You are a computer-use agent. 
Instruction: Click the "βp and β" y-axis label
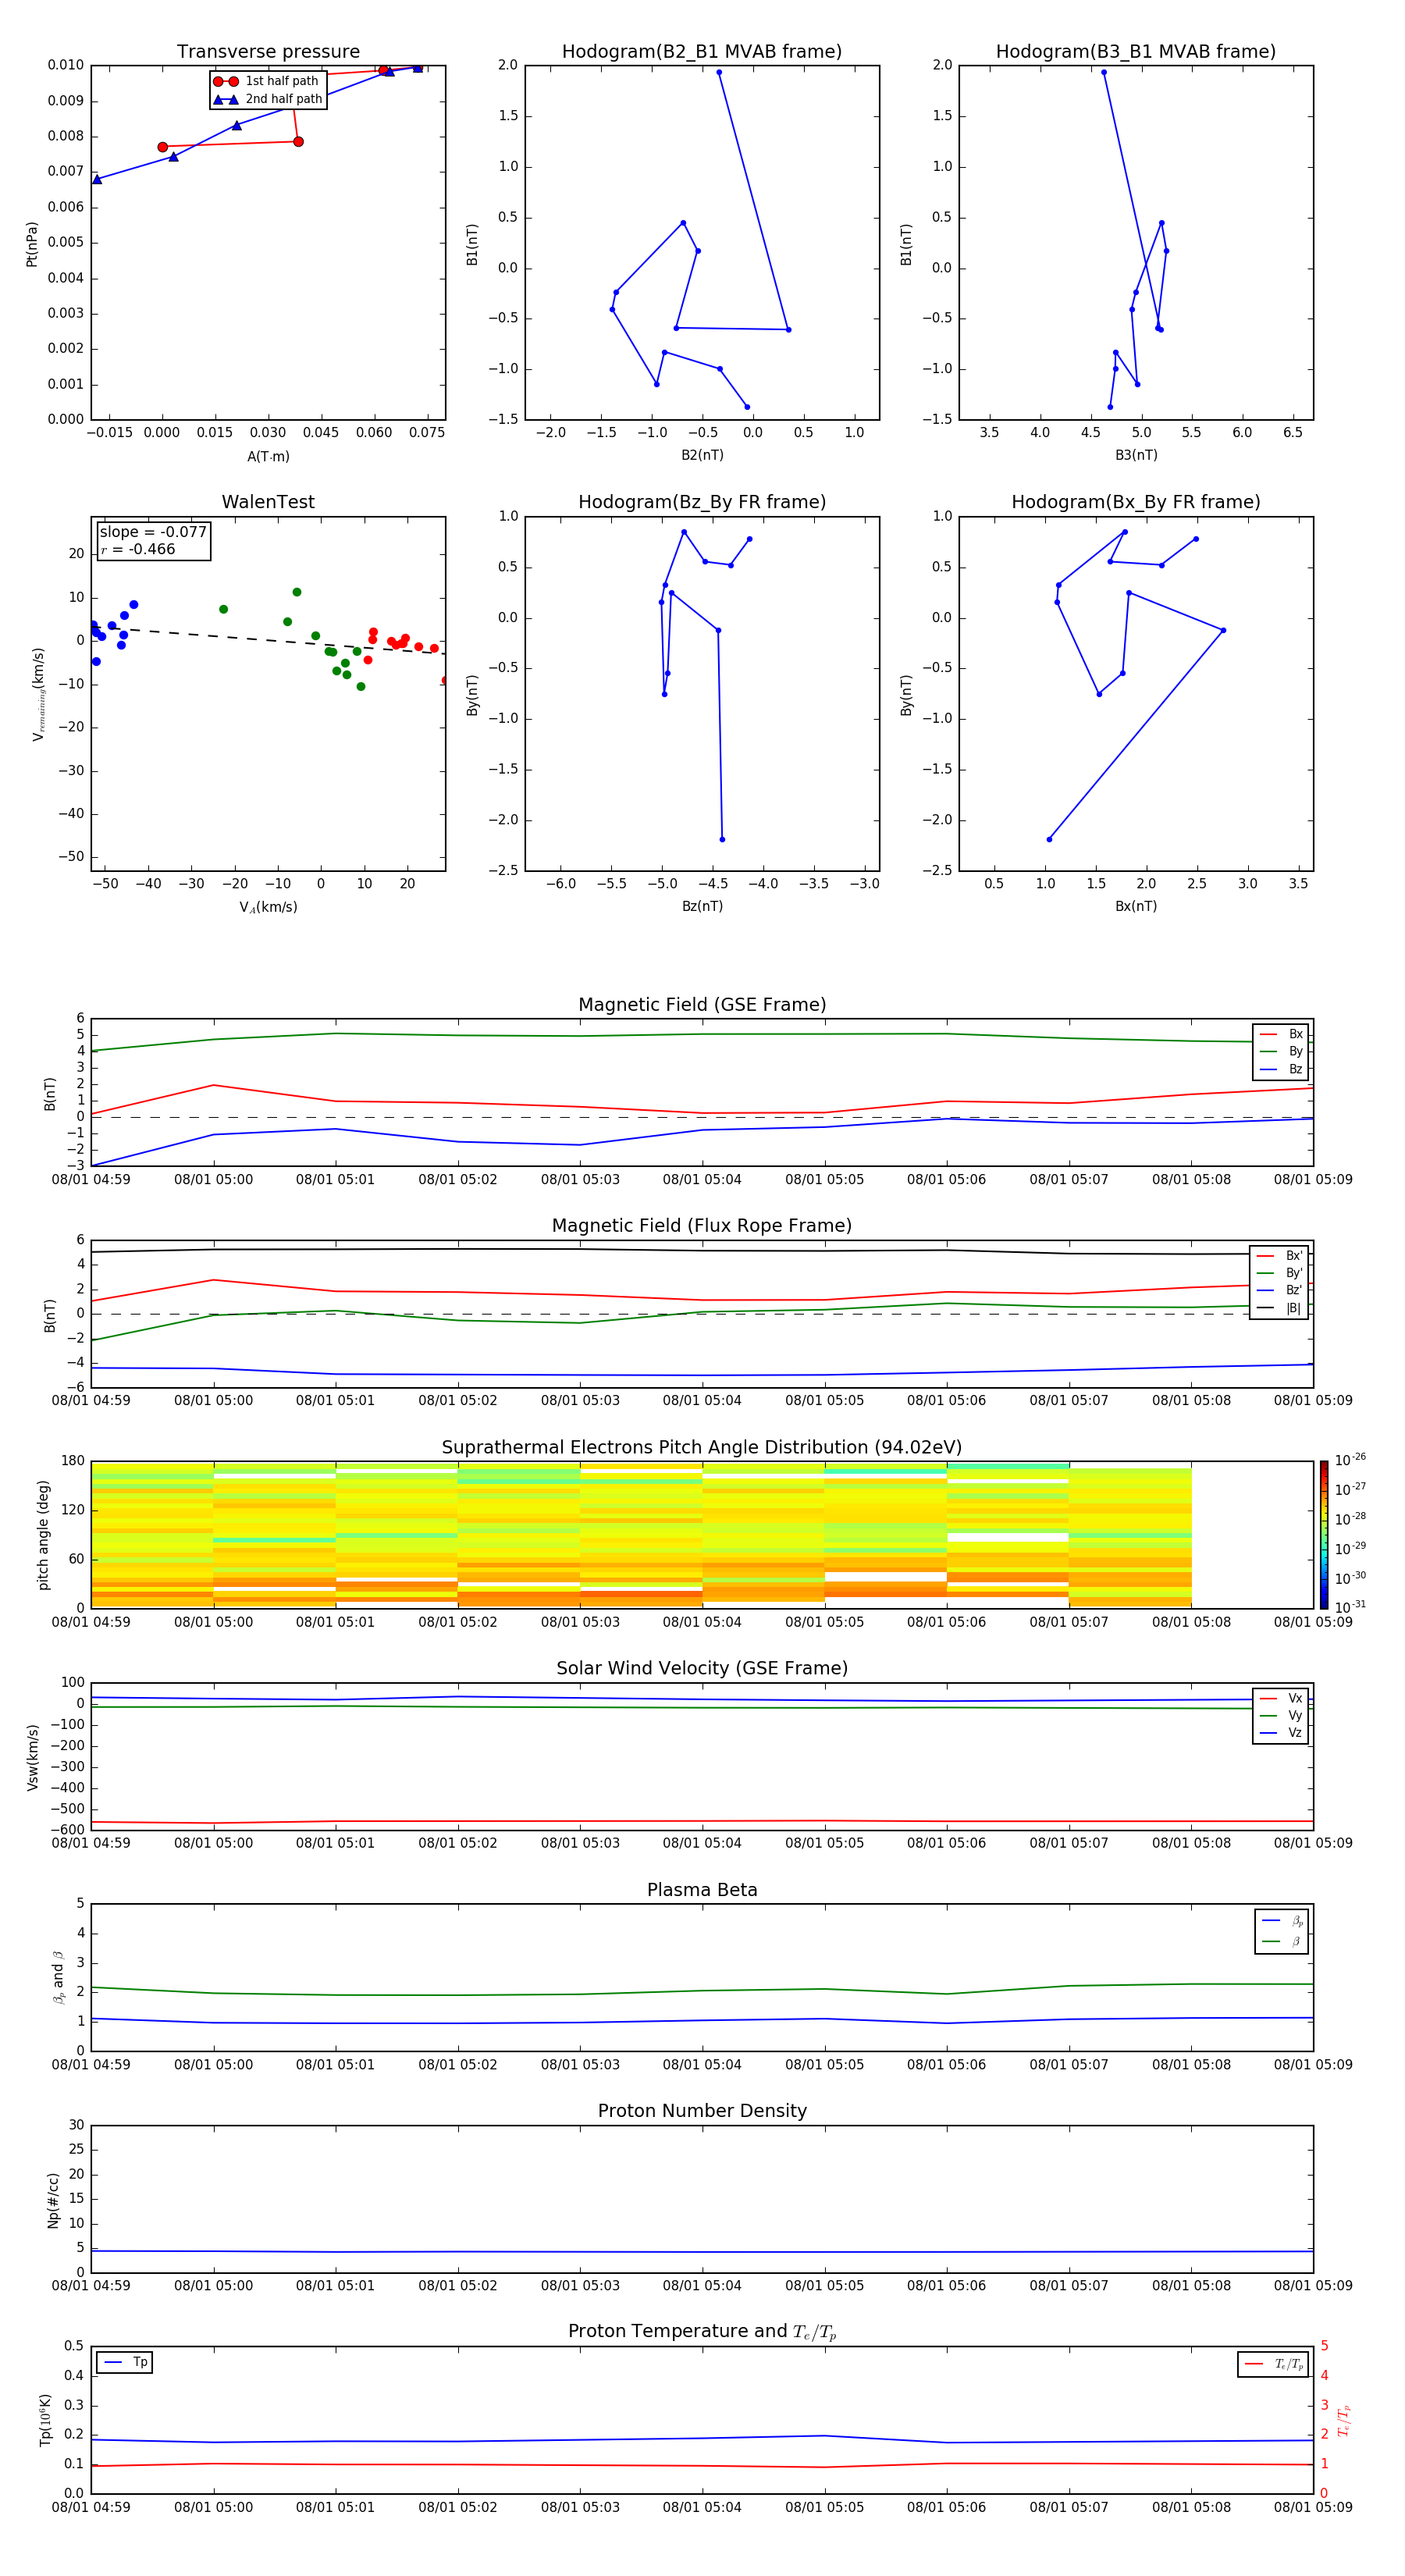(x=58, y=1977)
